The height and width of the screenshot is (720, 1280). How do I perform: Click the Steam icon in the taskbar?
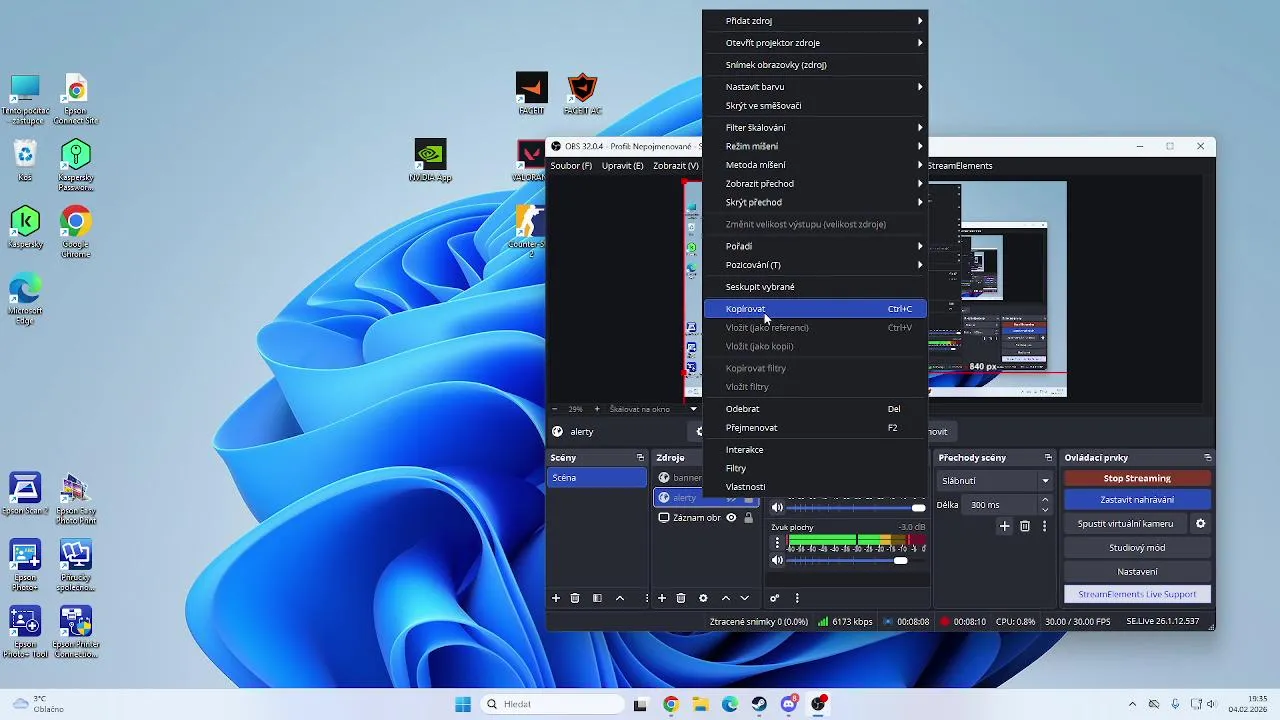pos(760,704)
